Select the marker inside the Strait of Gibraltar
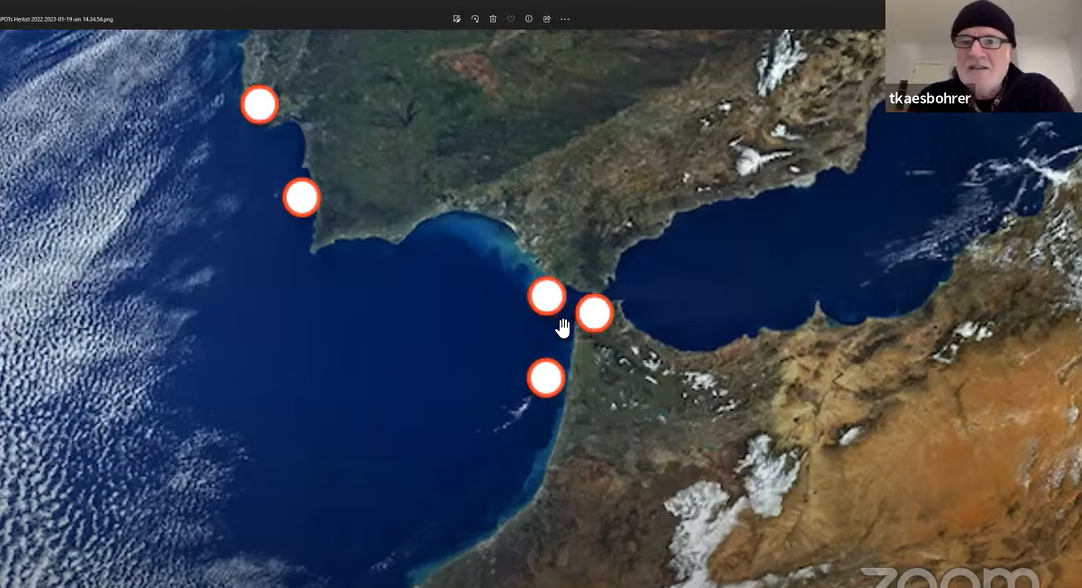 pyautogui.click(x=594, y=313)
